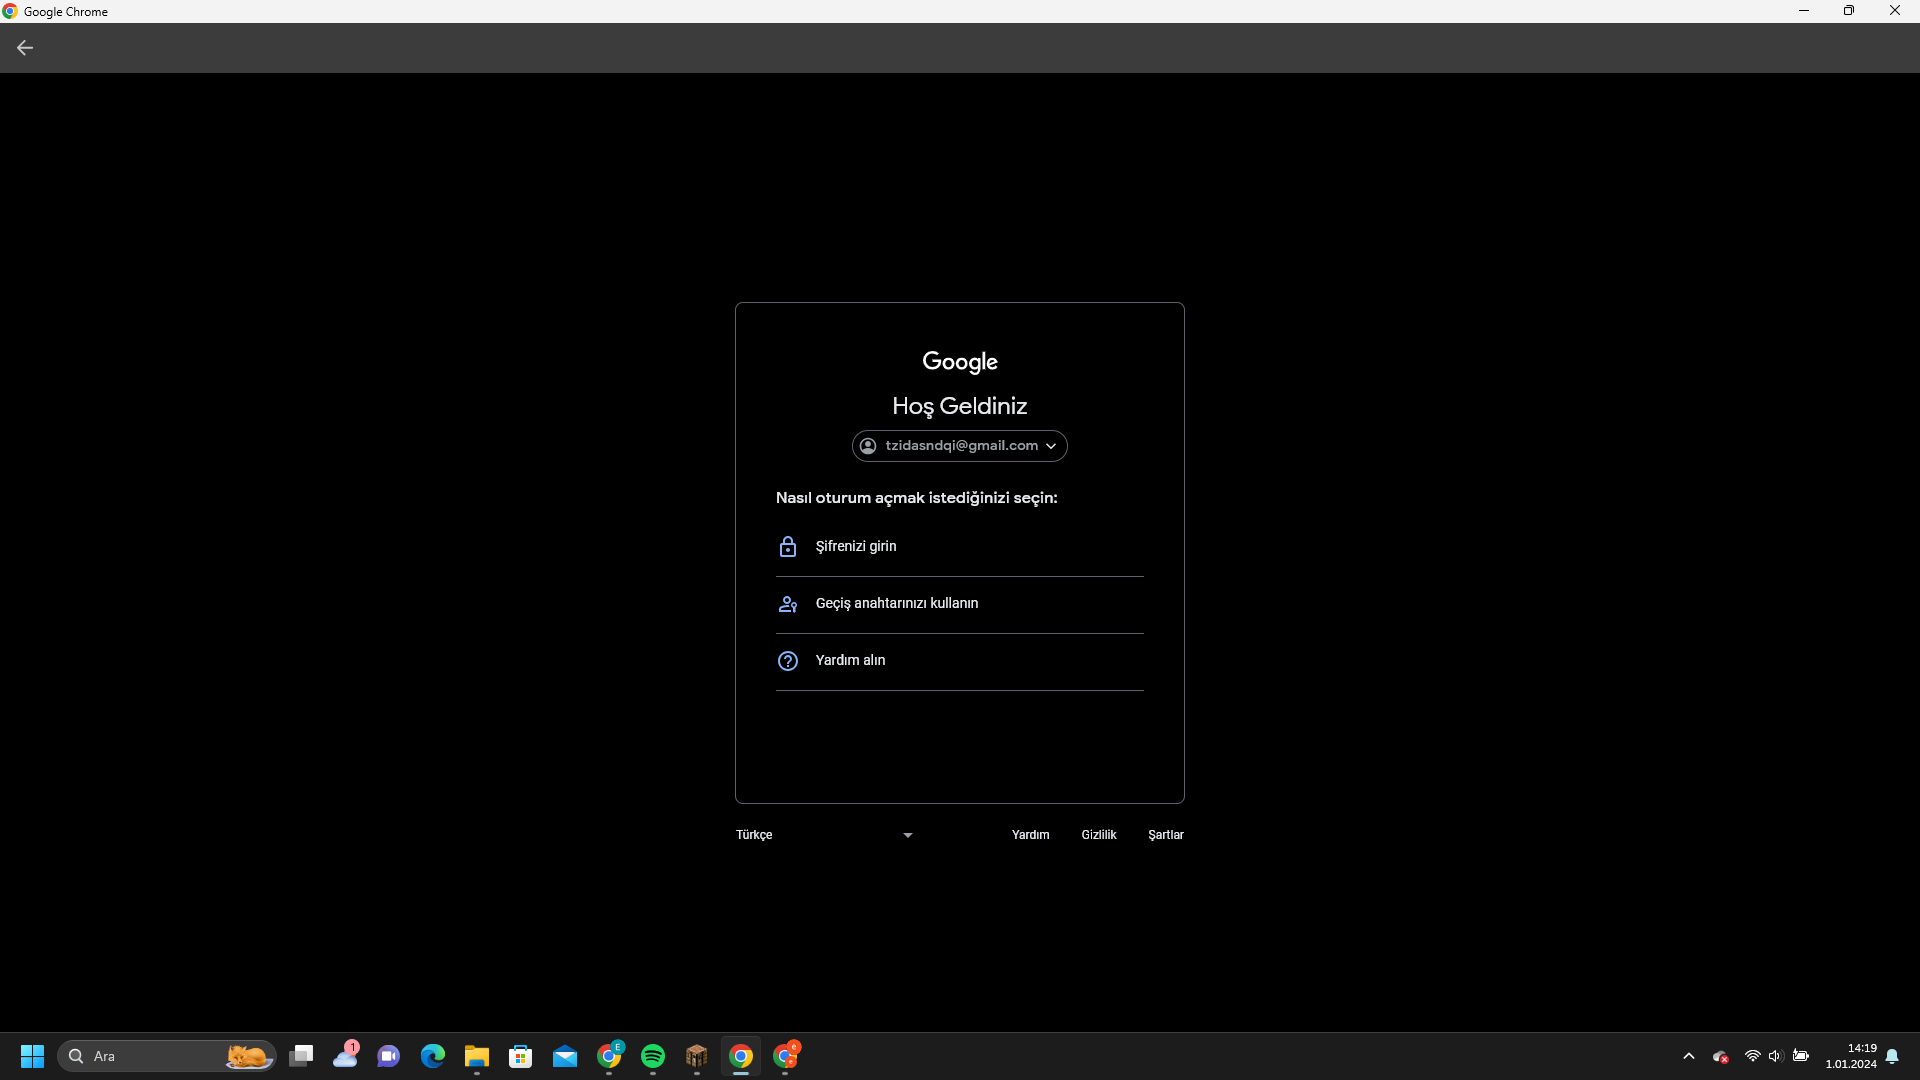1920x1080 pixels.
Task: Click the back arrow at top left
Action: pos(25,48)
